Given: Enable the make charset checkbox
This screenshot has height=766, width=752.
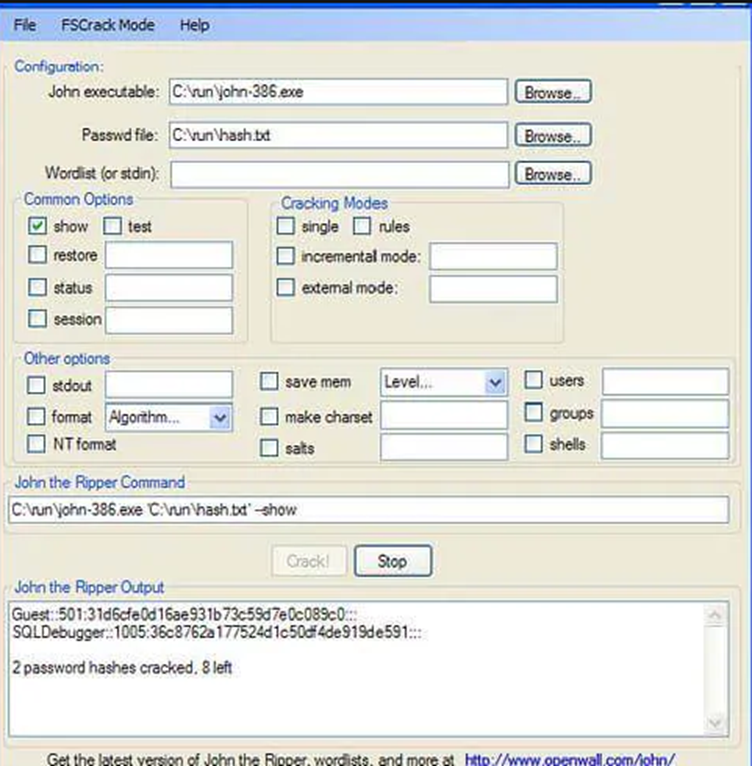Looking at the screenshot, I should click(x=269, y=416).
